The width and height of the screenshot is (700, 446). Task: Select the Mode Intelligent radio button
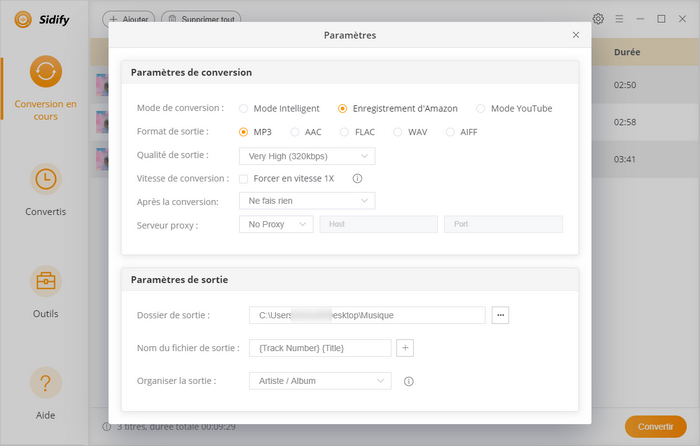coord(244,108)
